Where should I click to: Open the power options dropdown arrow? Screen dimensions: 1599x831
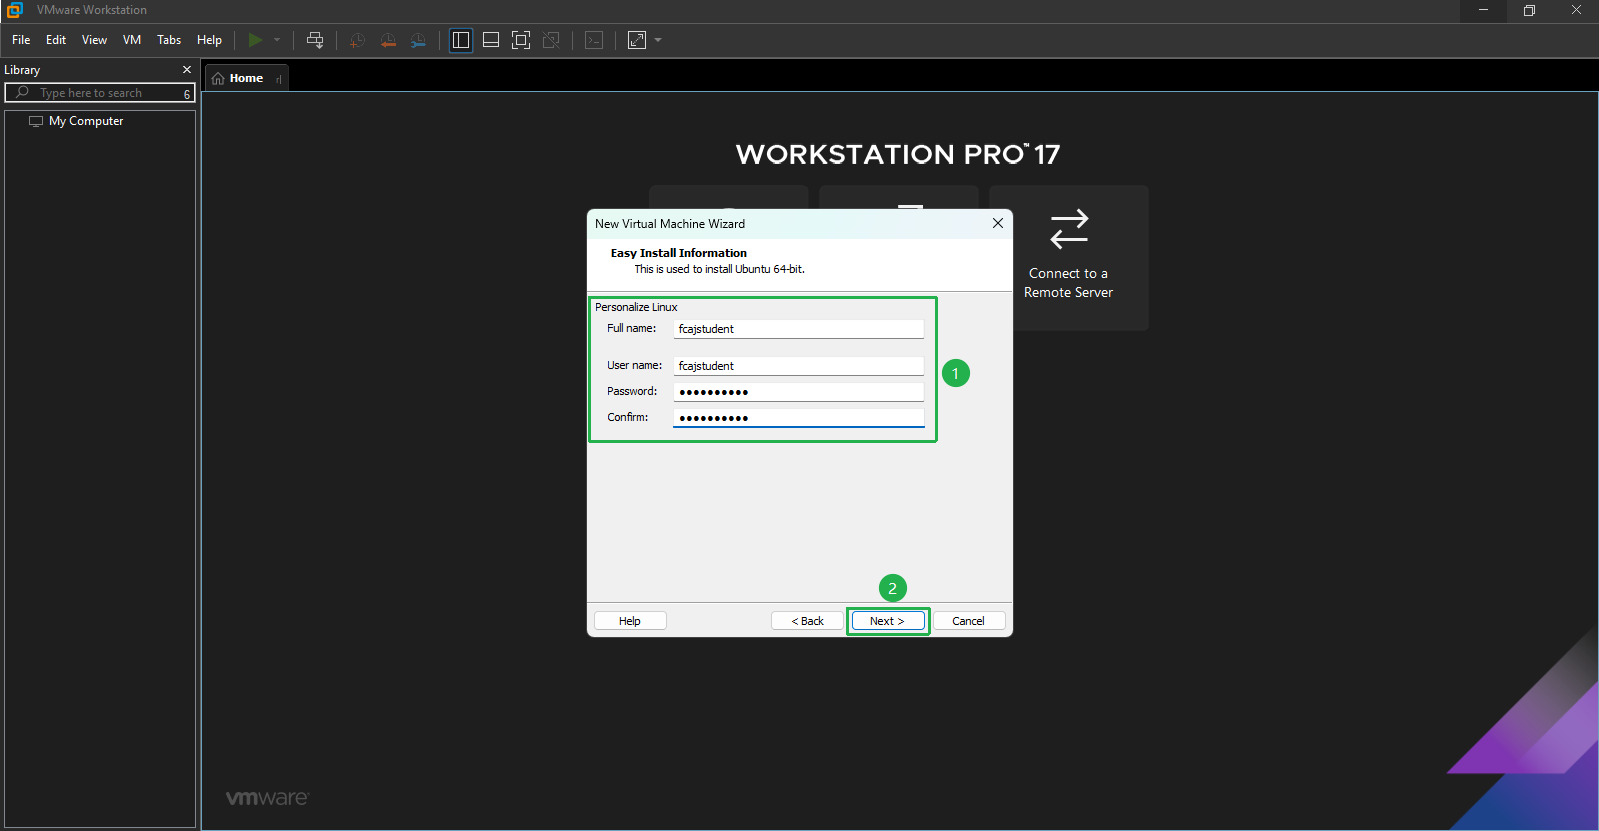point(277,40)
